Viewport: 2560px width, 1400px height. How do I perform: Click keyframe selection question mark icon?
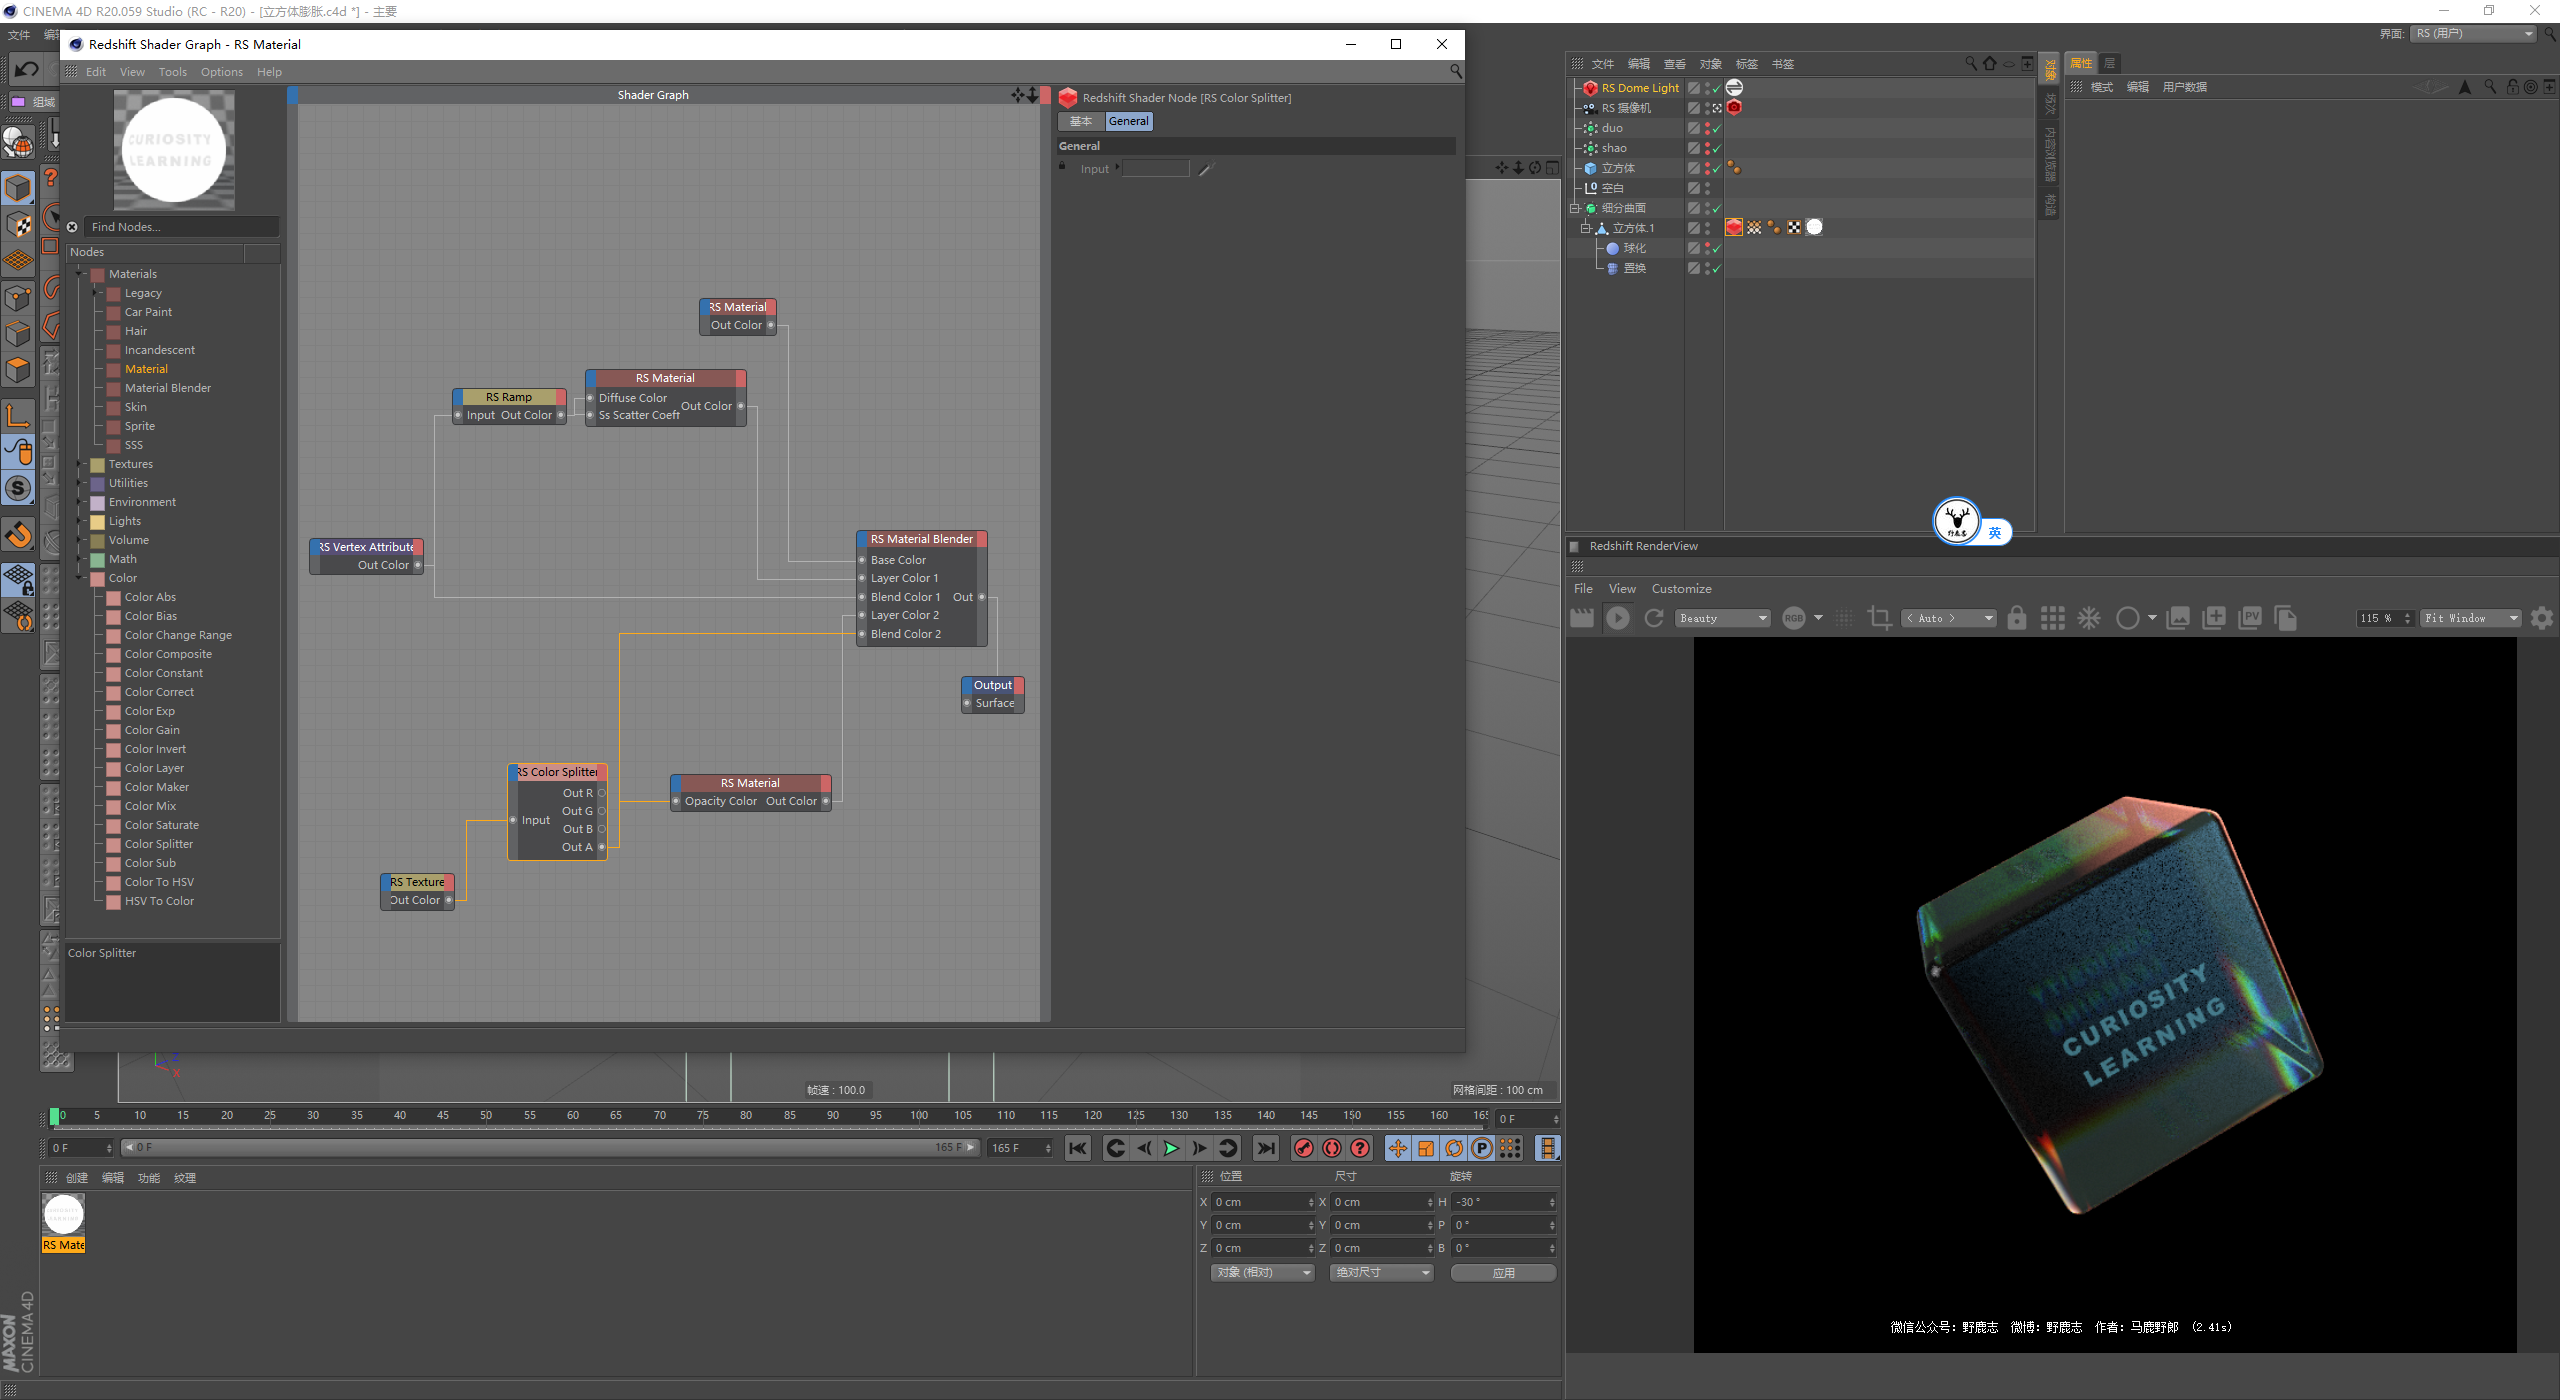coord(1359,1148)
